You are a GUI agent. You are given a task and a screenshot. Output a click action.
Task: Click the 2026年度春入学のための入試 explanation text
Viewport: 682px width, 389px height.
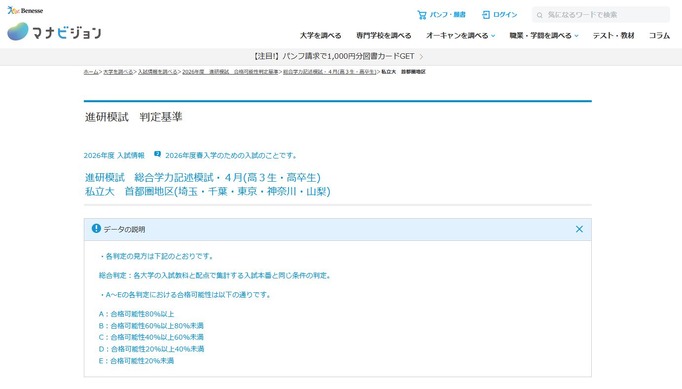tap(231, 155)
